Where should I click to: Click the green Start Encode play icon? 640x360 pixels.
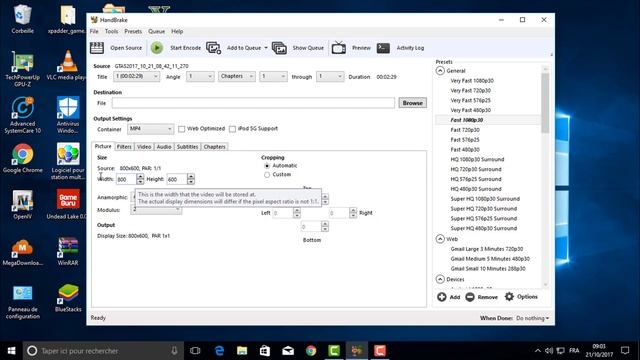(157, 48)
